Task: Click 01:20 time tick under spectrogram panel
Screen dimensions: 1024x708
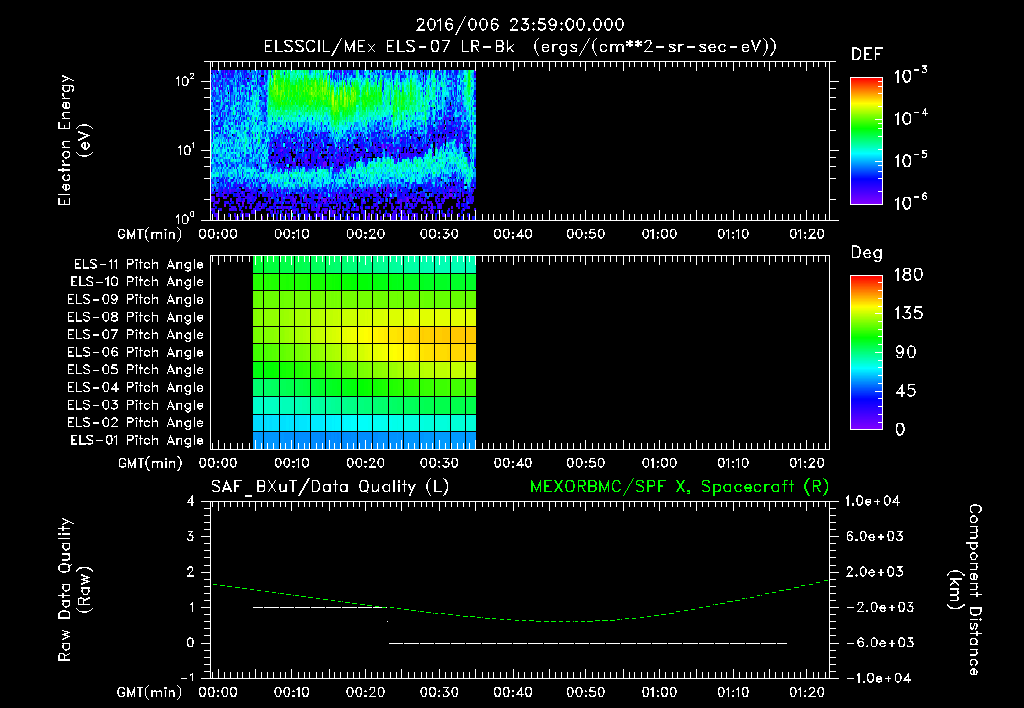Action: tap(807, 234)
